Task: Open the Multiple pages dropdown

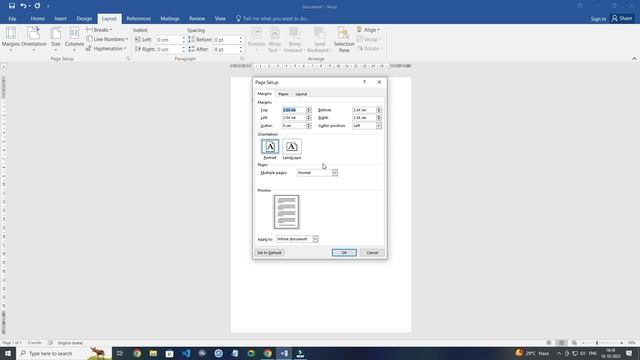Action: pyautogui.click(x=334, y=173)
